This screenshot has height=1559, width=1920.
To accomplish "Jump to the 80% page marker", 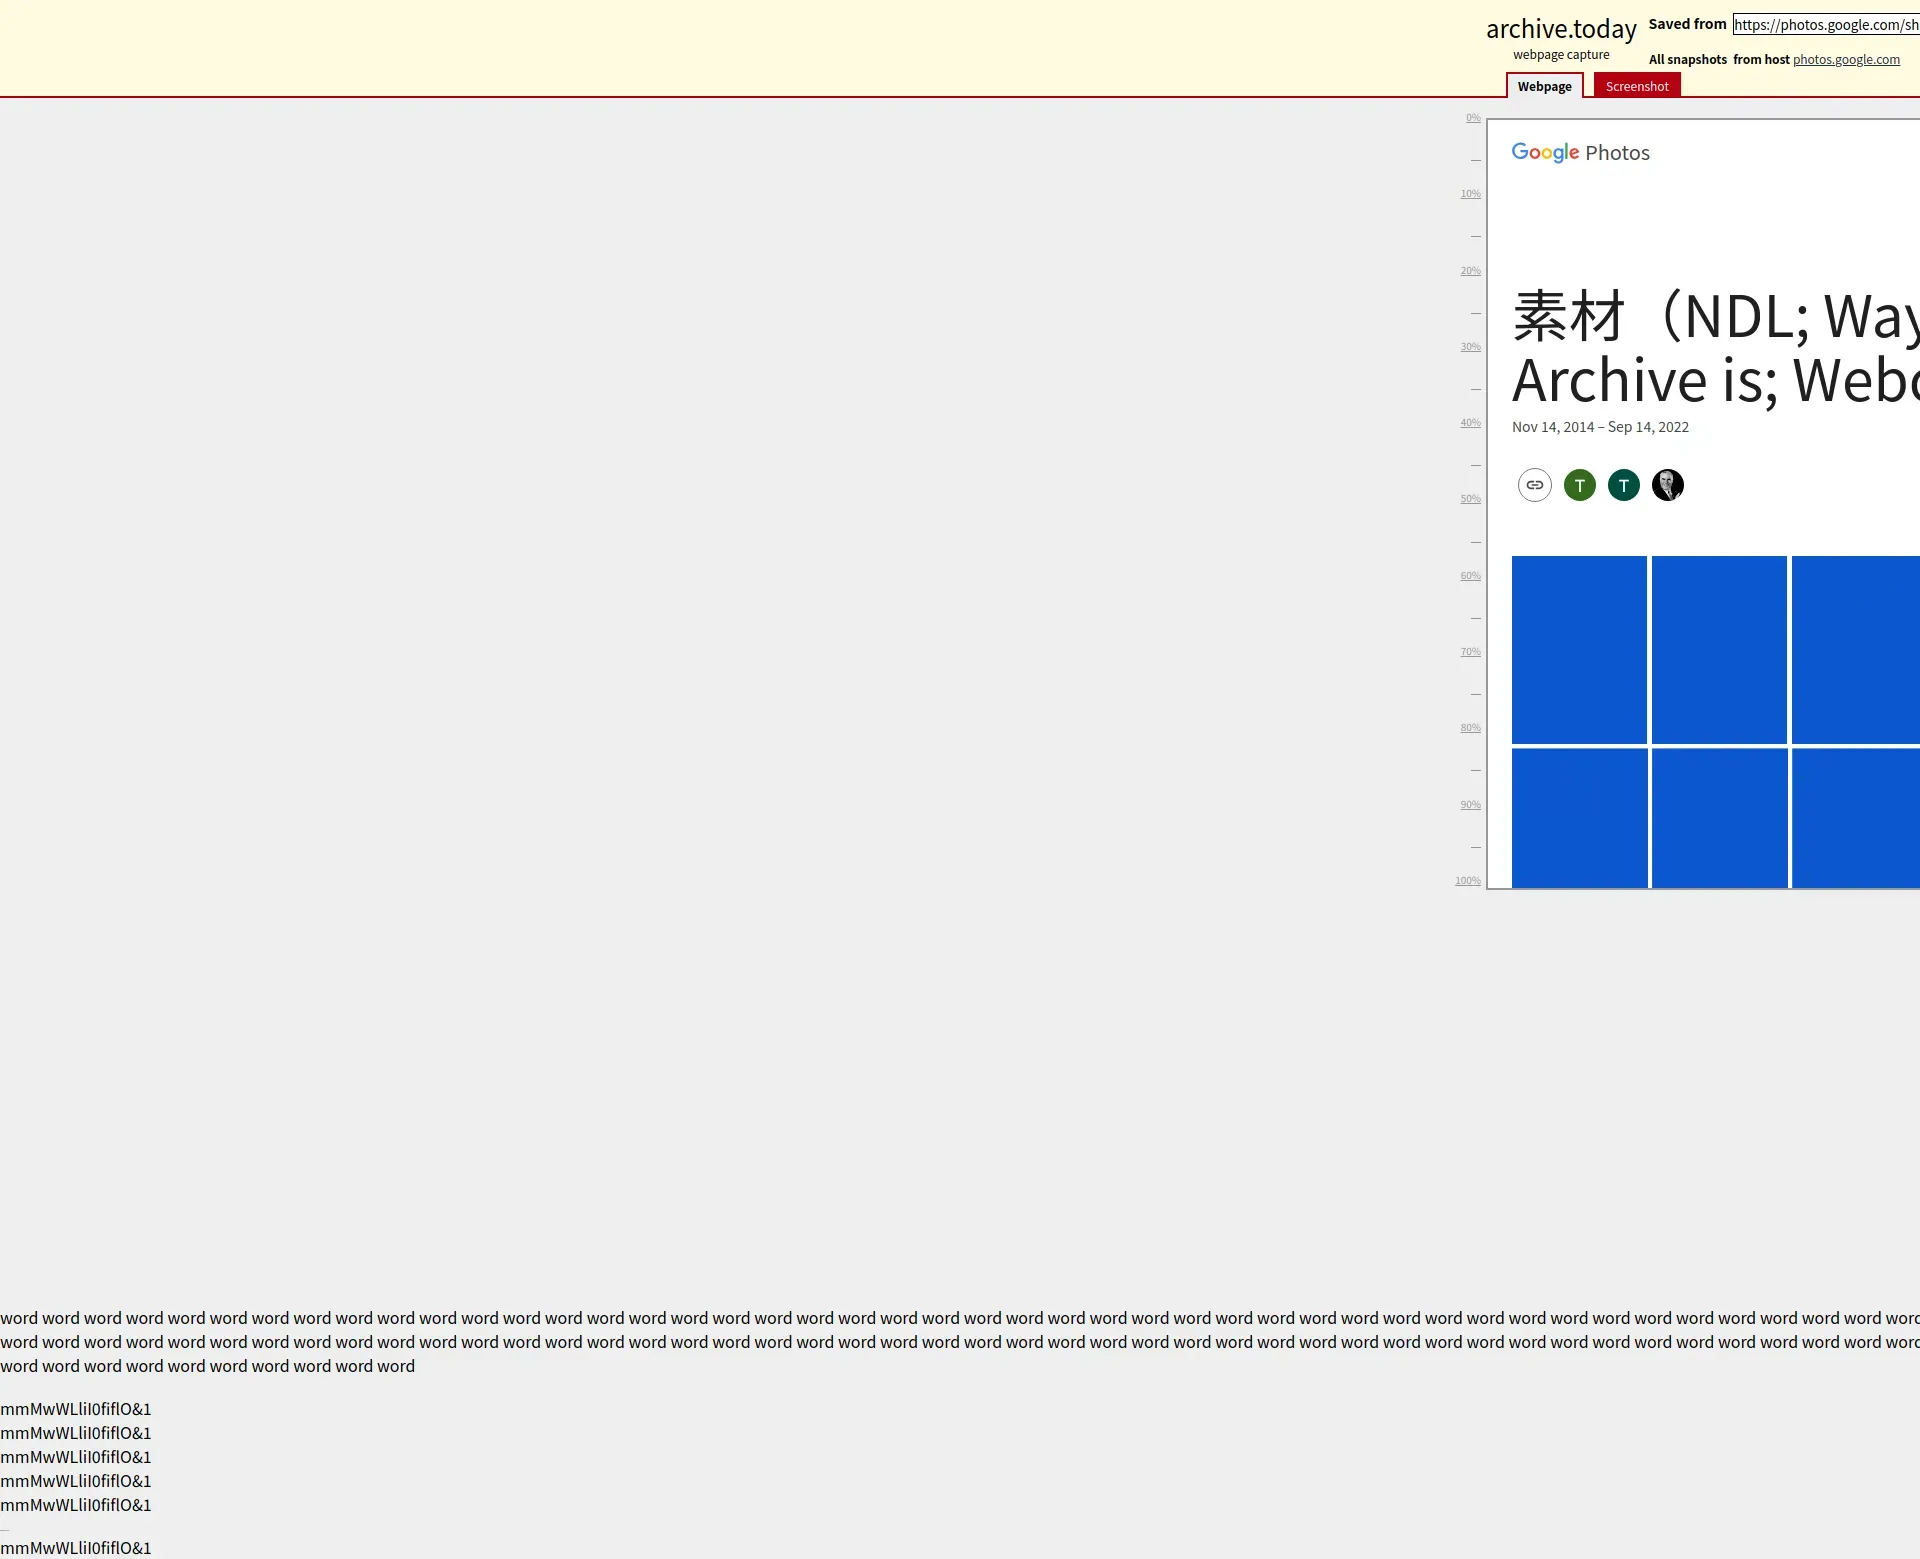I will pyautogui.click(x=1470, y=728).
